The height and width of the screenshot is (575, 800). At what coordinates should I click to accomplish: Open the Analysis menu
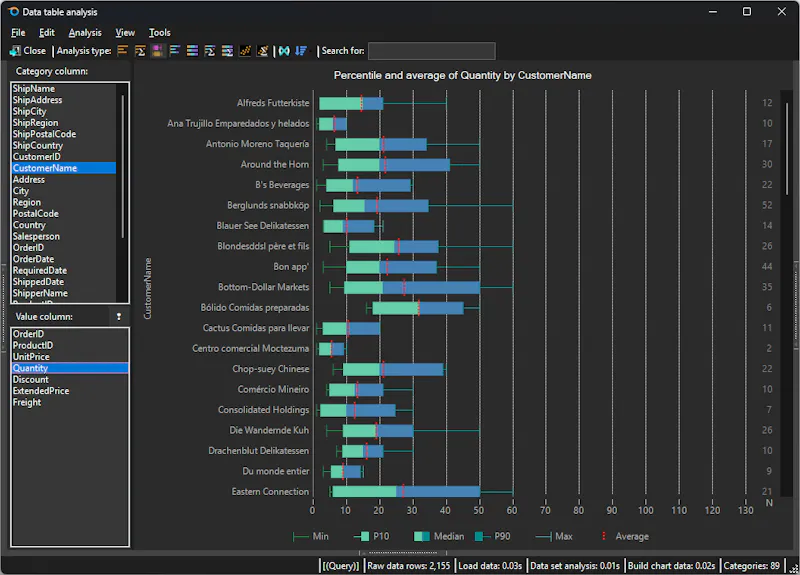tap(85, 32)
